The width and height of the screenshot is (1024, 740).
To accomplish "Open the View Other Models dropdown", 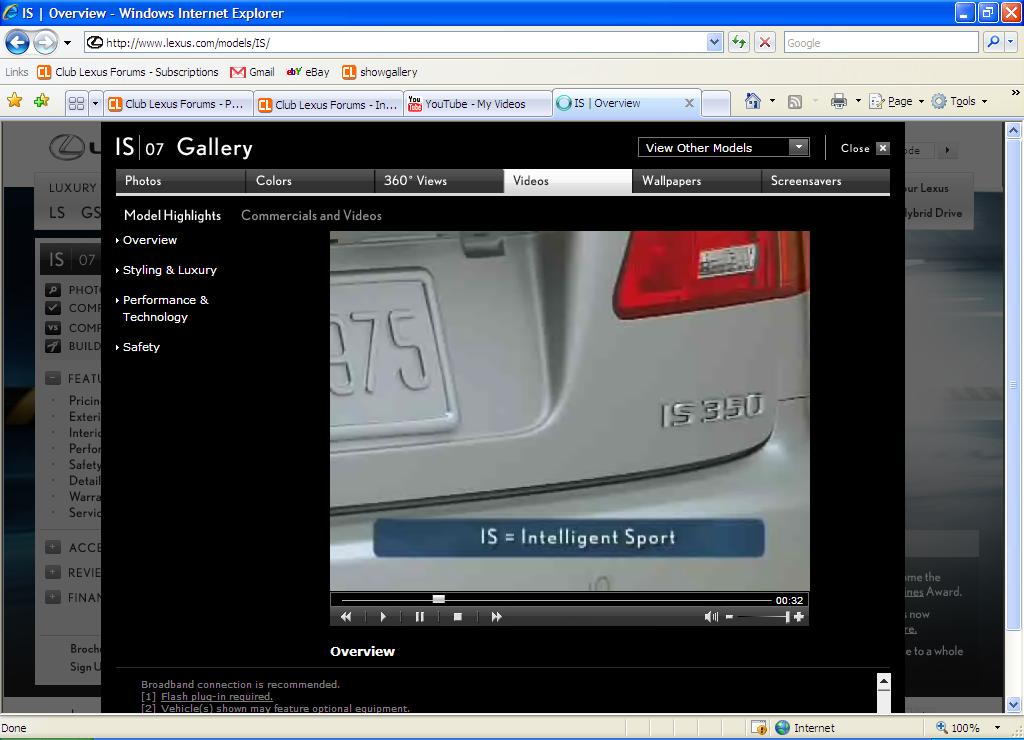I will tap(724, 147).
